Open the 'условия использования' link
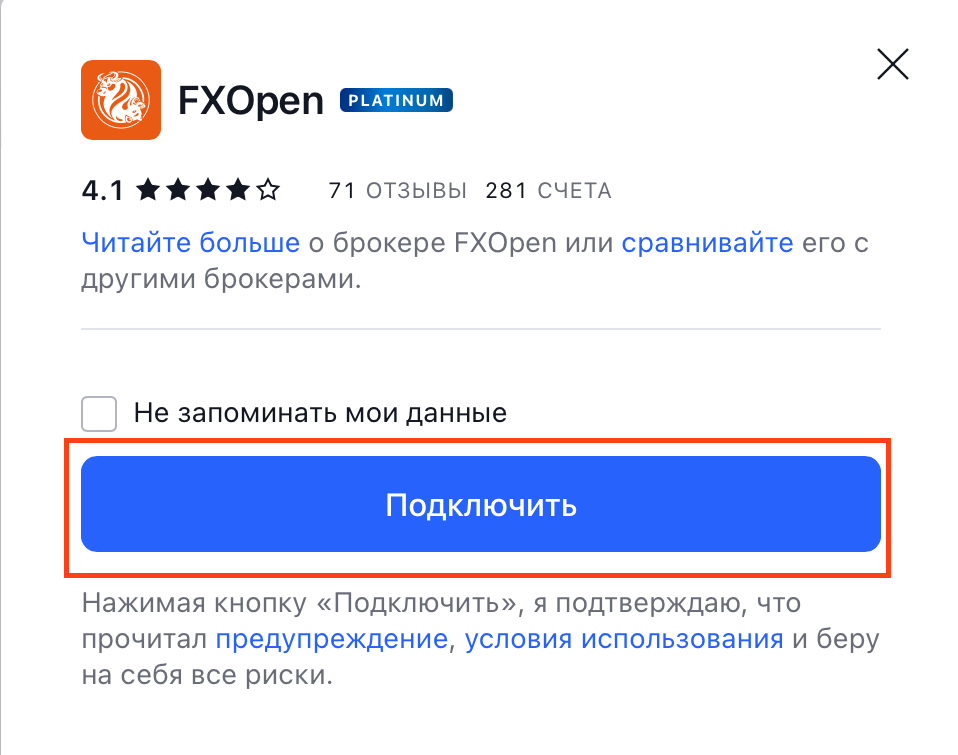This screenshot has height=755, width=958. 624,640
